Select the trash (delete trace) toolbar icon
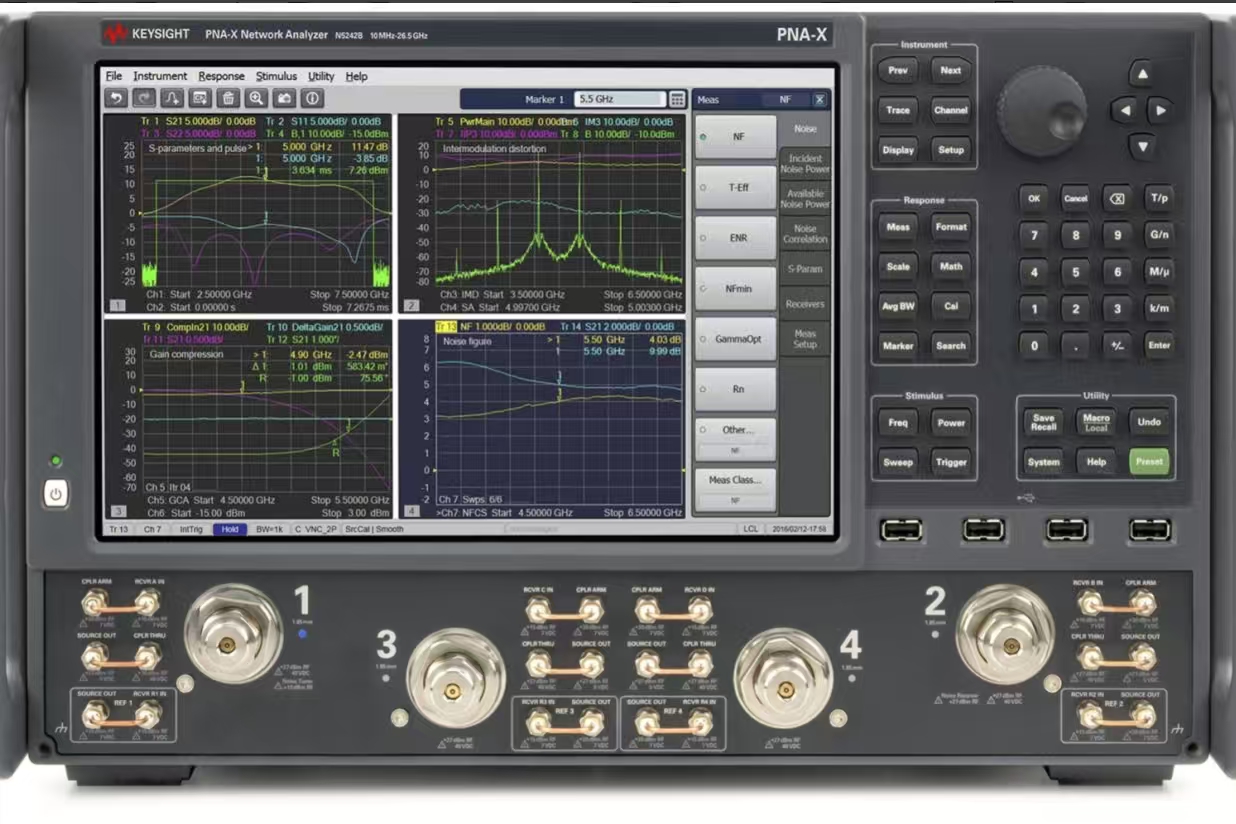This screenshot has width=1236, height=824. pos(229,97)
